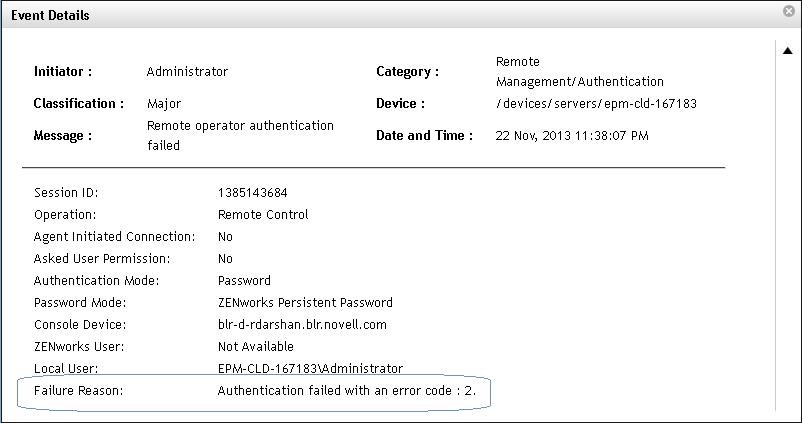Click the Remote Management/Authentication category value
802x423 pixels.
tap(580, 72)
